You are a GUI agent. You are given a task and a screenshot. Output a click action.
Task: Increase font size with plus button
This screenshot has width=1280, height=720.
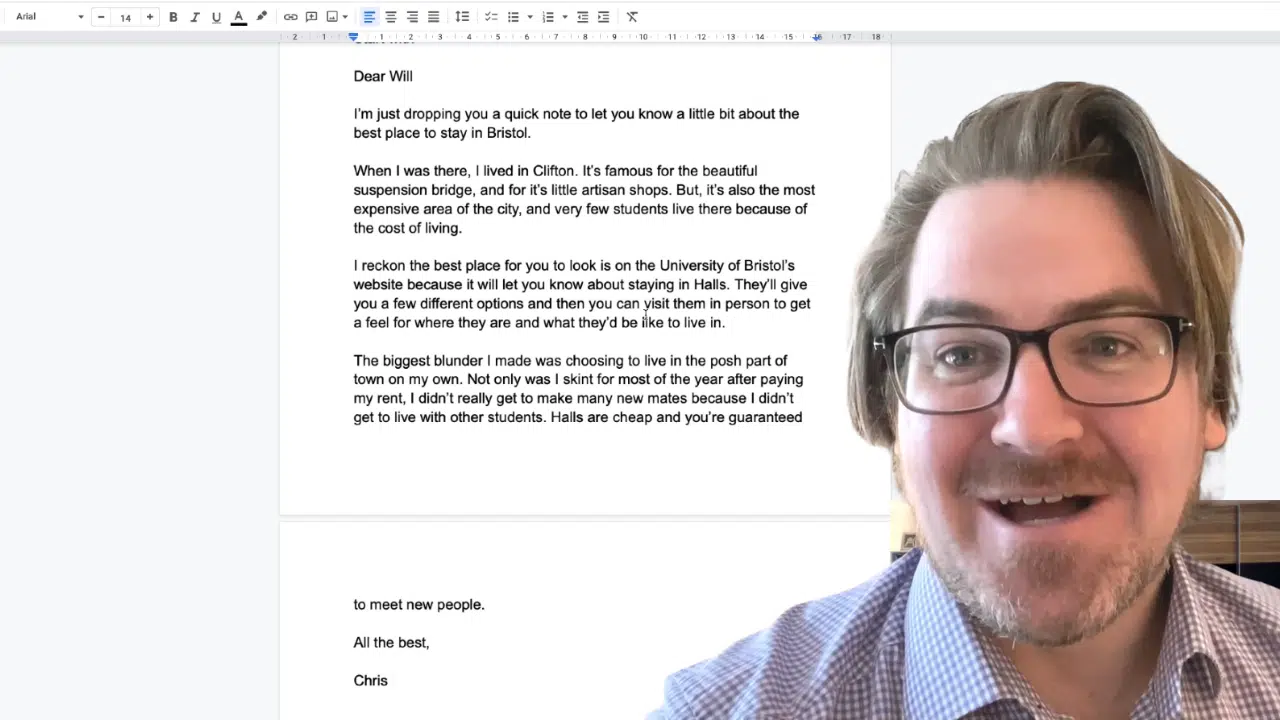tap(150, 17)
